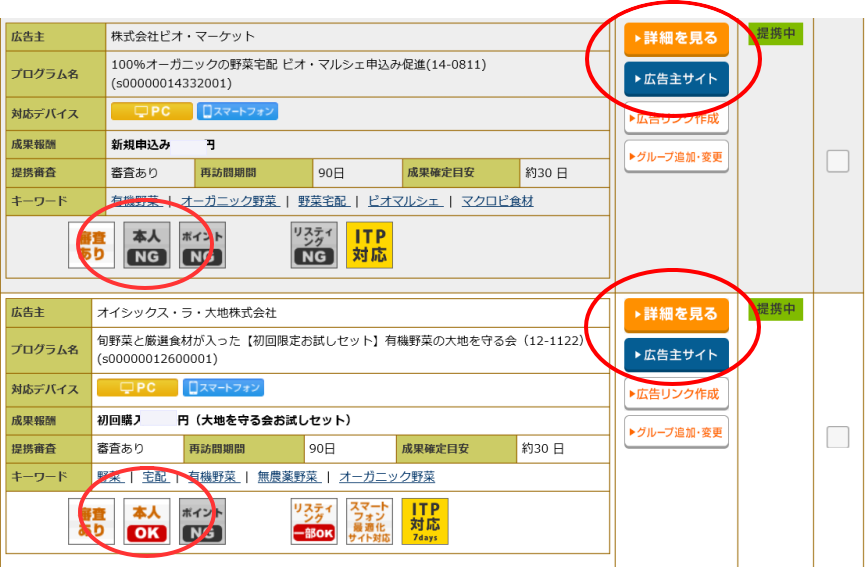Click PC device badge for ビオ・マーケット

coord(152,111)
